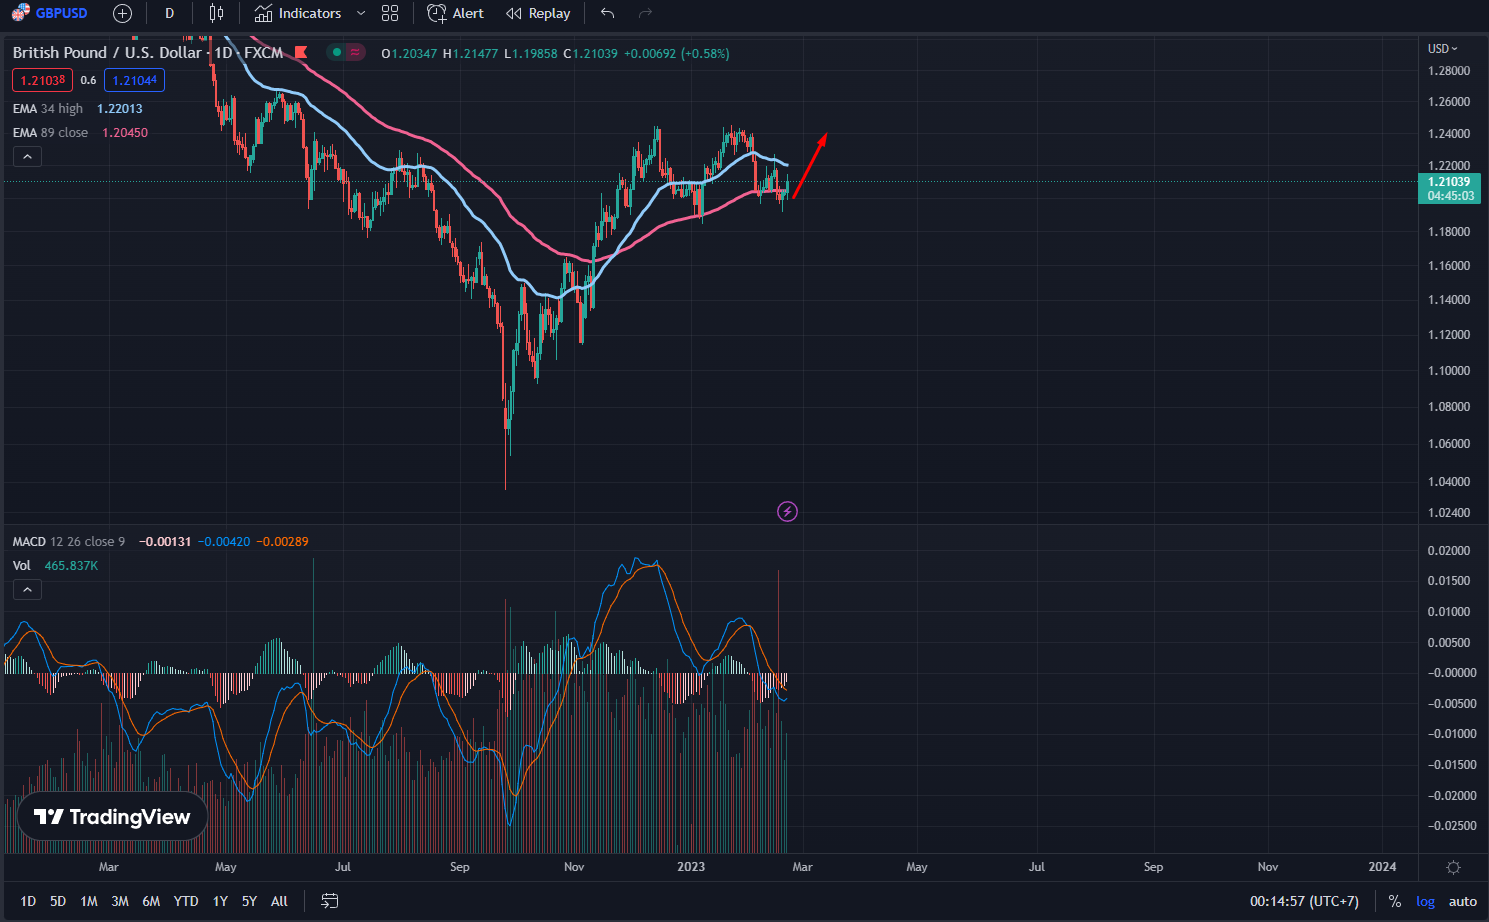Open the USD currency dropdown
This screenshot has height=922, width=1489.
pyautogui.click(x=1442, y=48)
